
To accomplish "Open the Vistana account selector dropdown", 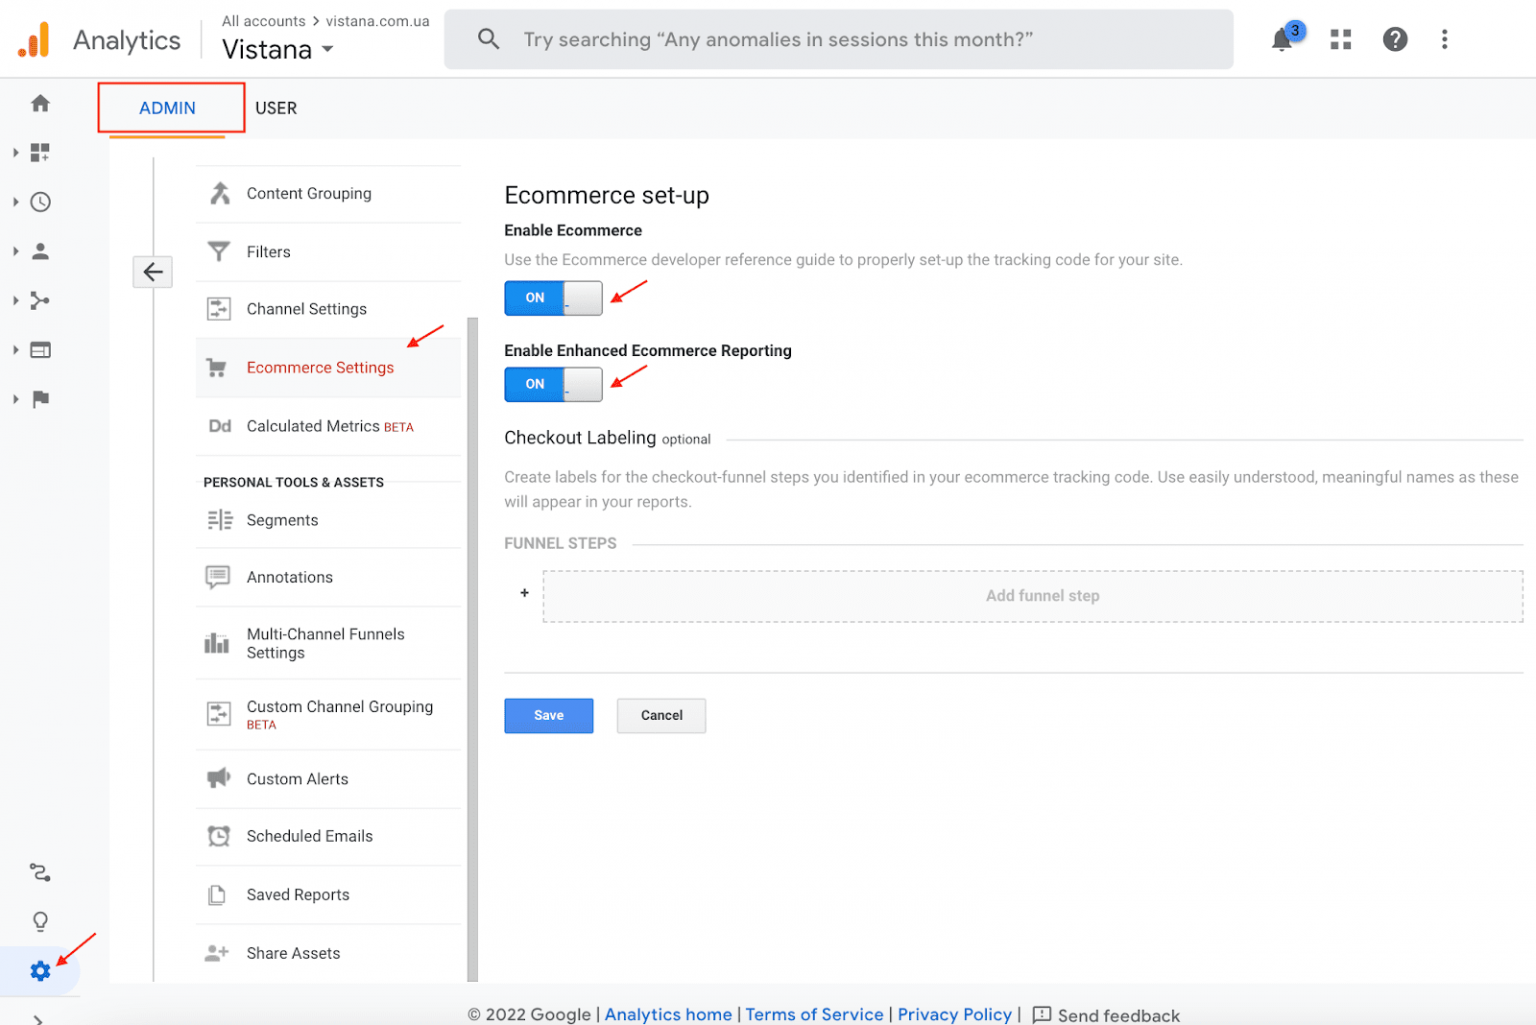I will point(277,49).
